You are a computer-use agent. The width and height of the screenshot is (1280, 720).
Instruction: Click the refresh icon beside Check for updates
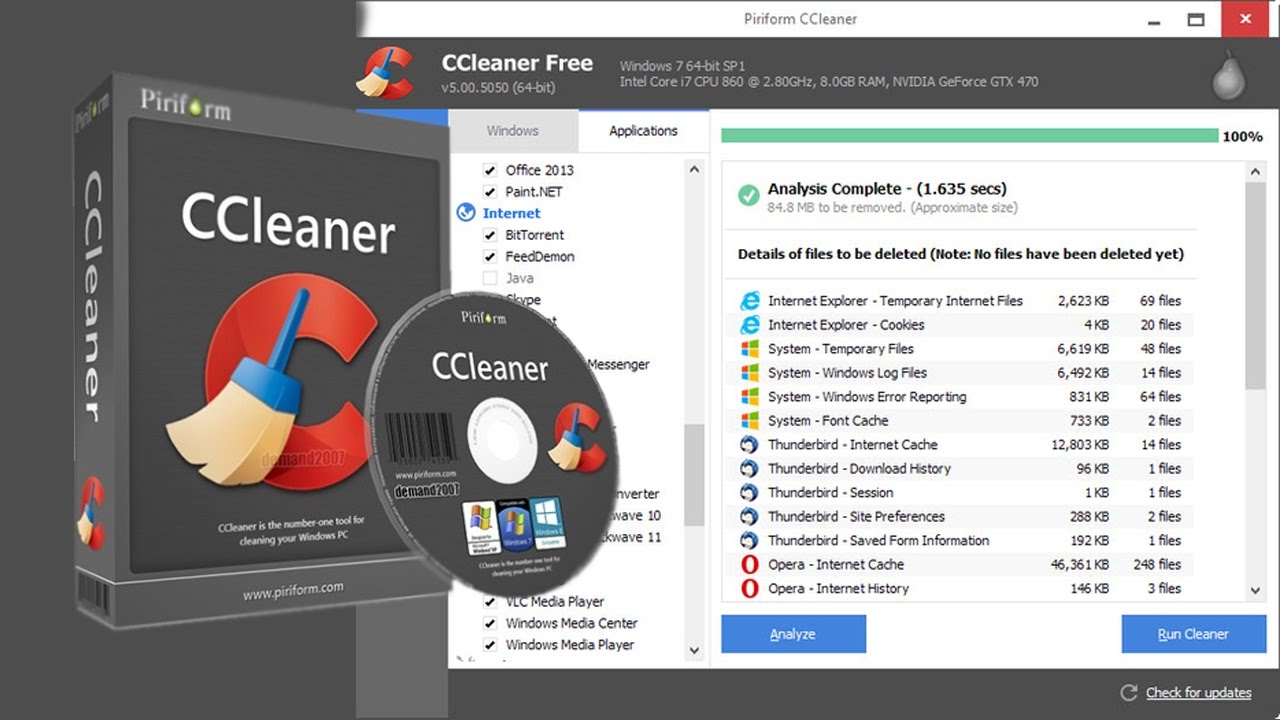1129,693
